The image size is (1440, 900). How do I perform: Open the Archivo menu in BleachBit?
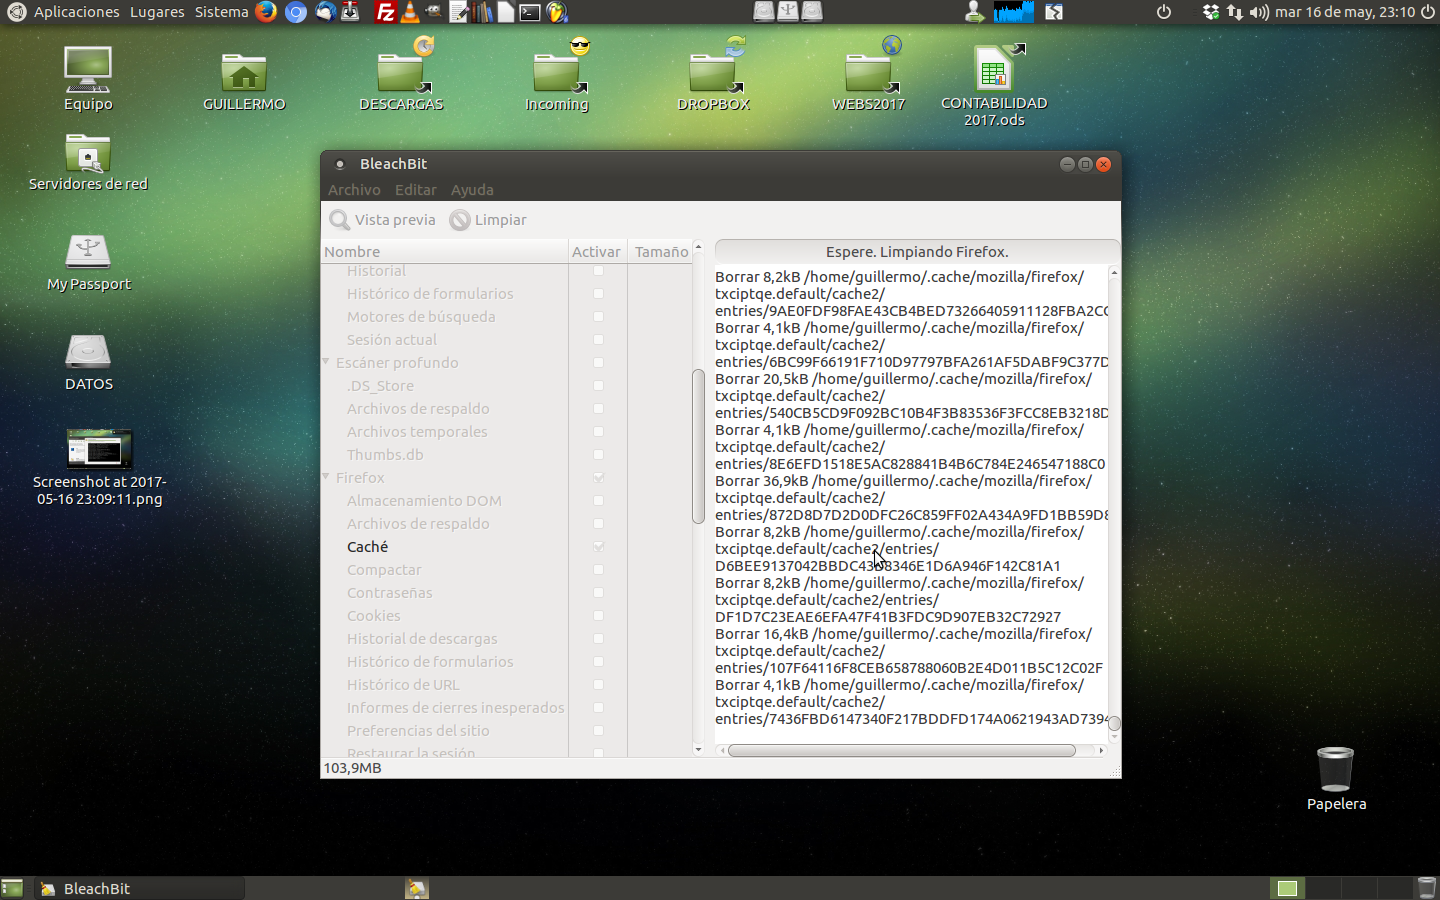(x=354, y=190)
